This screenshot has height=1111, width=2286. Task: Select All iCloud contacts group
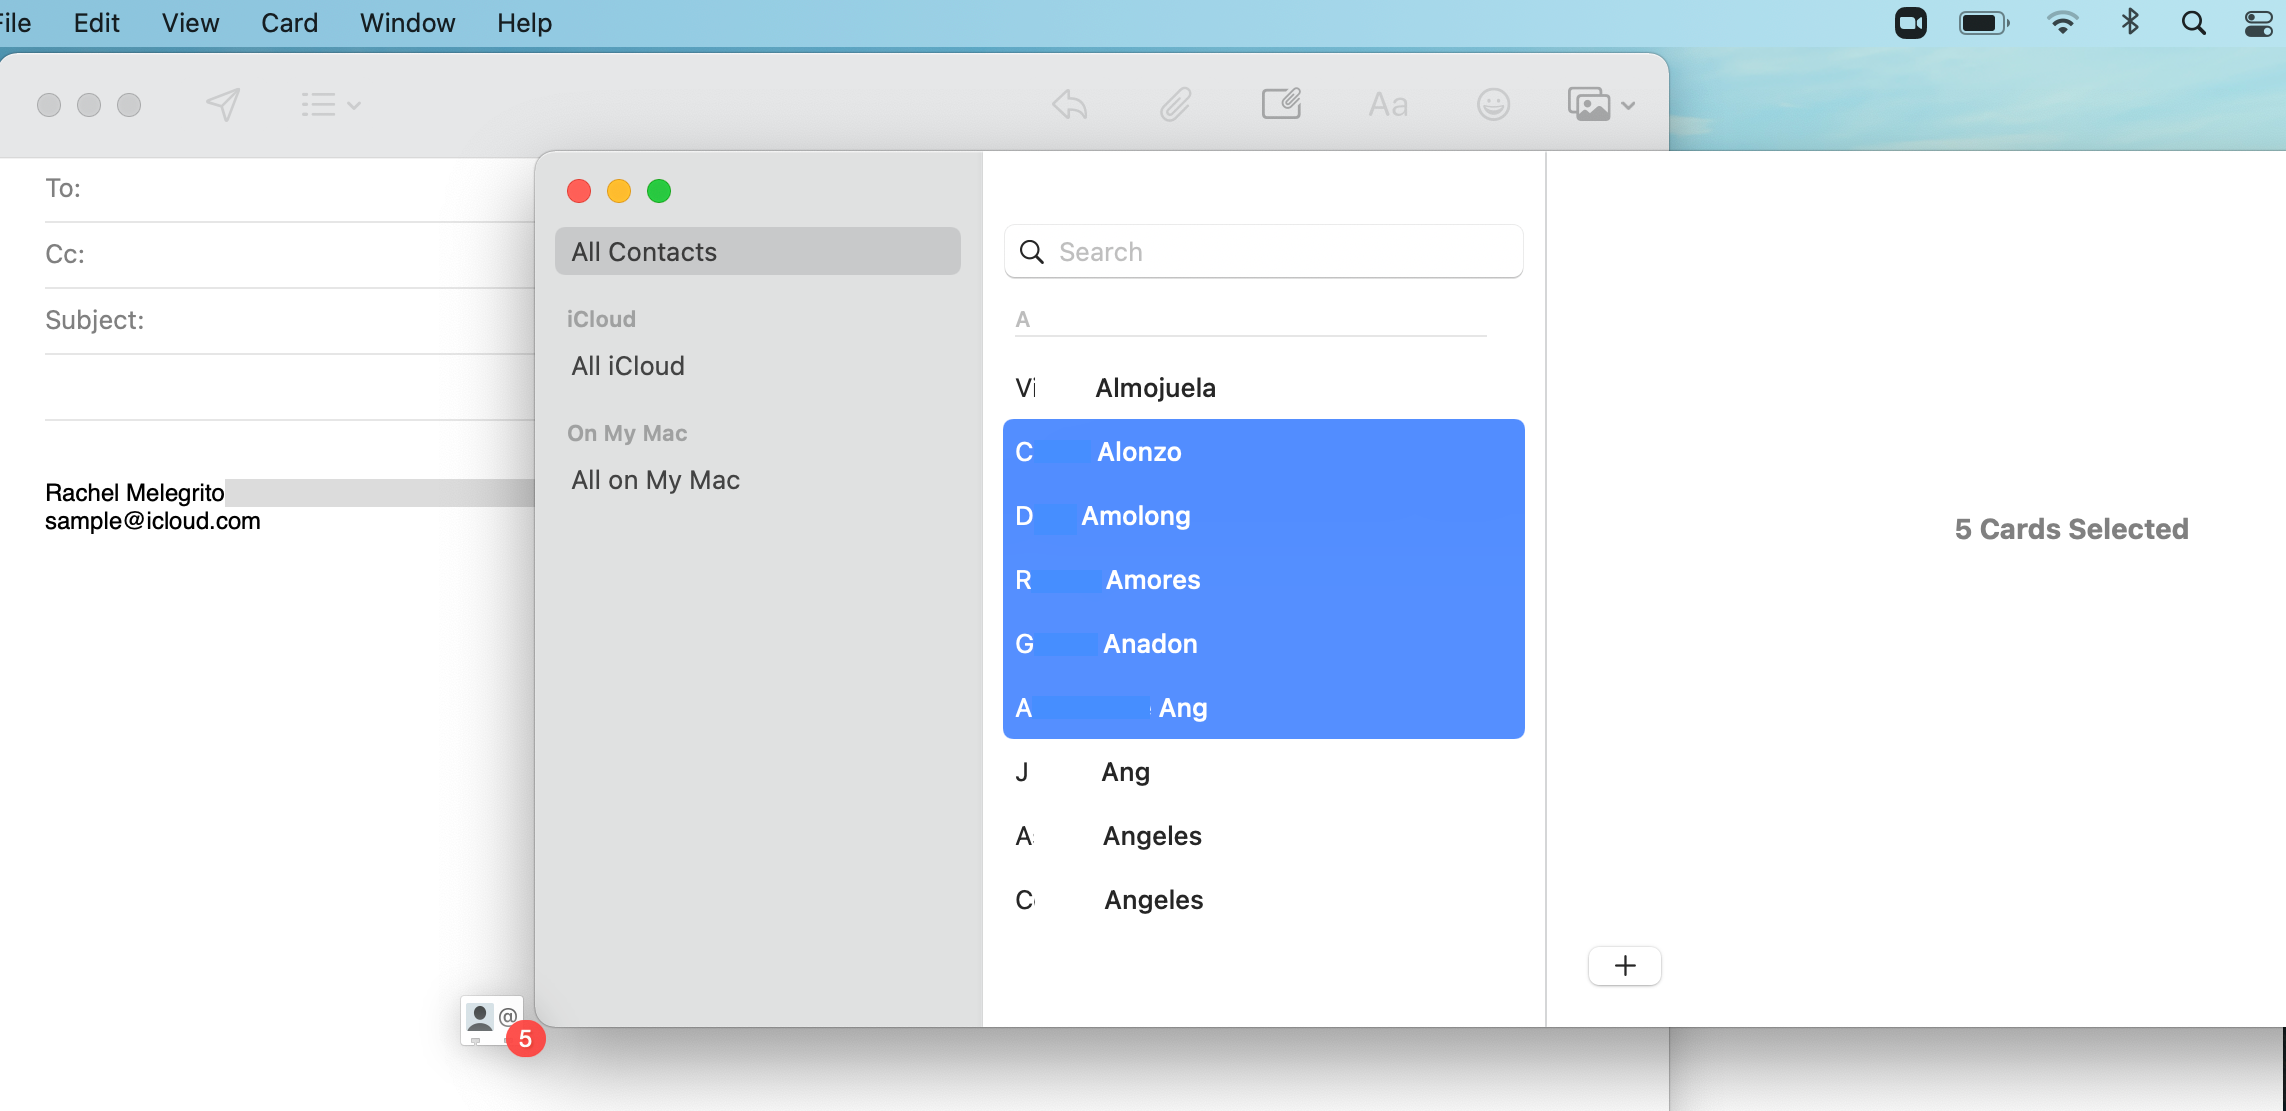click(628, 366)
